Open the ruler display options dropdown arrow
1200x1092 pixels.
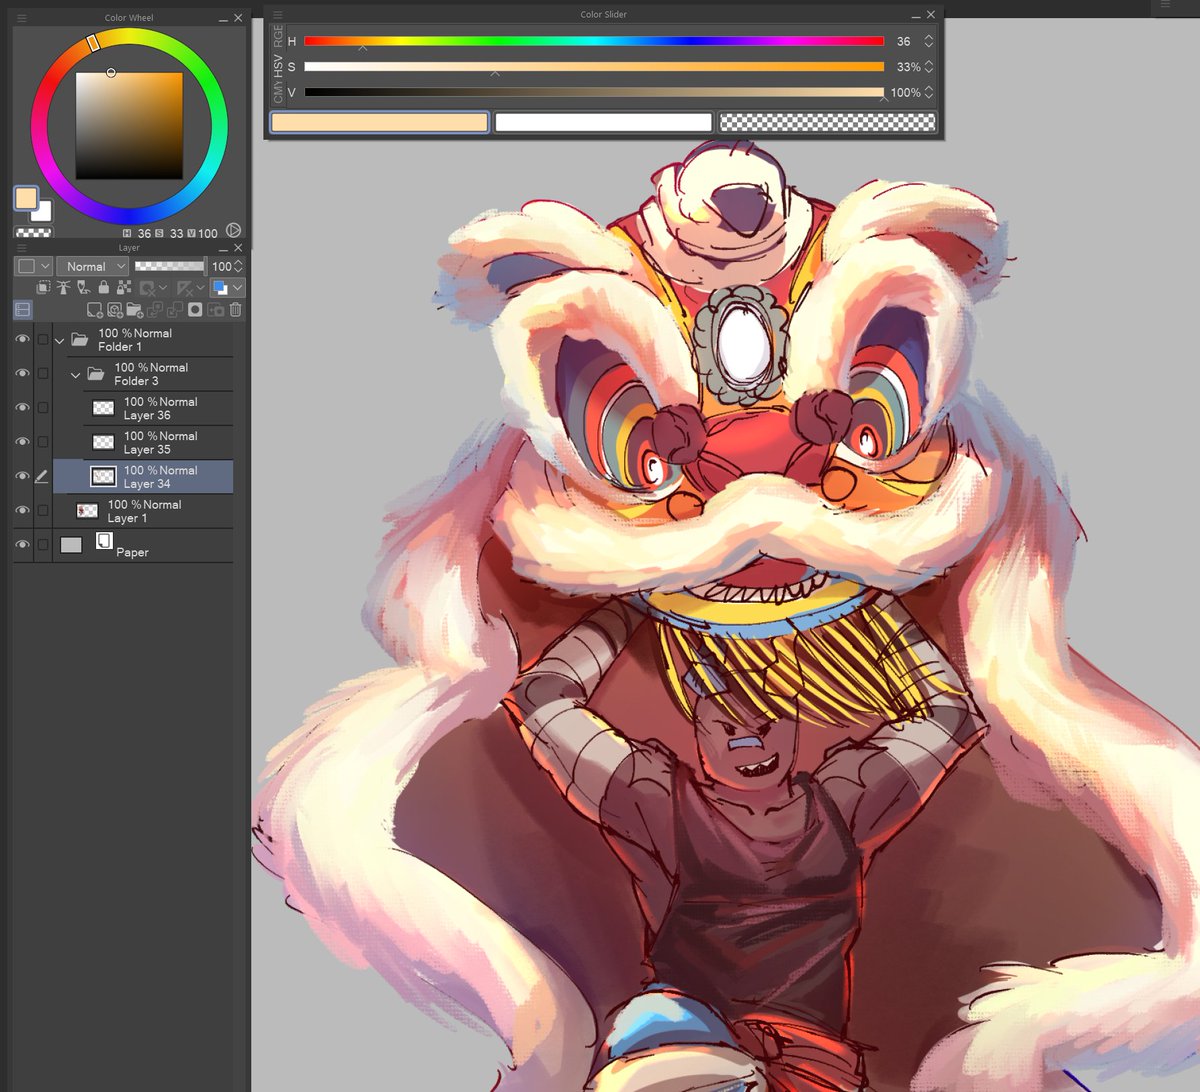pos(201,288)
